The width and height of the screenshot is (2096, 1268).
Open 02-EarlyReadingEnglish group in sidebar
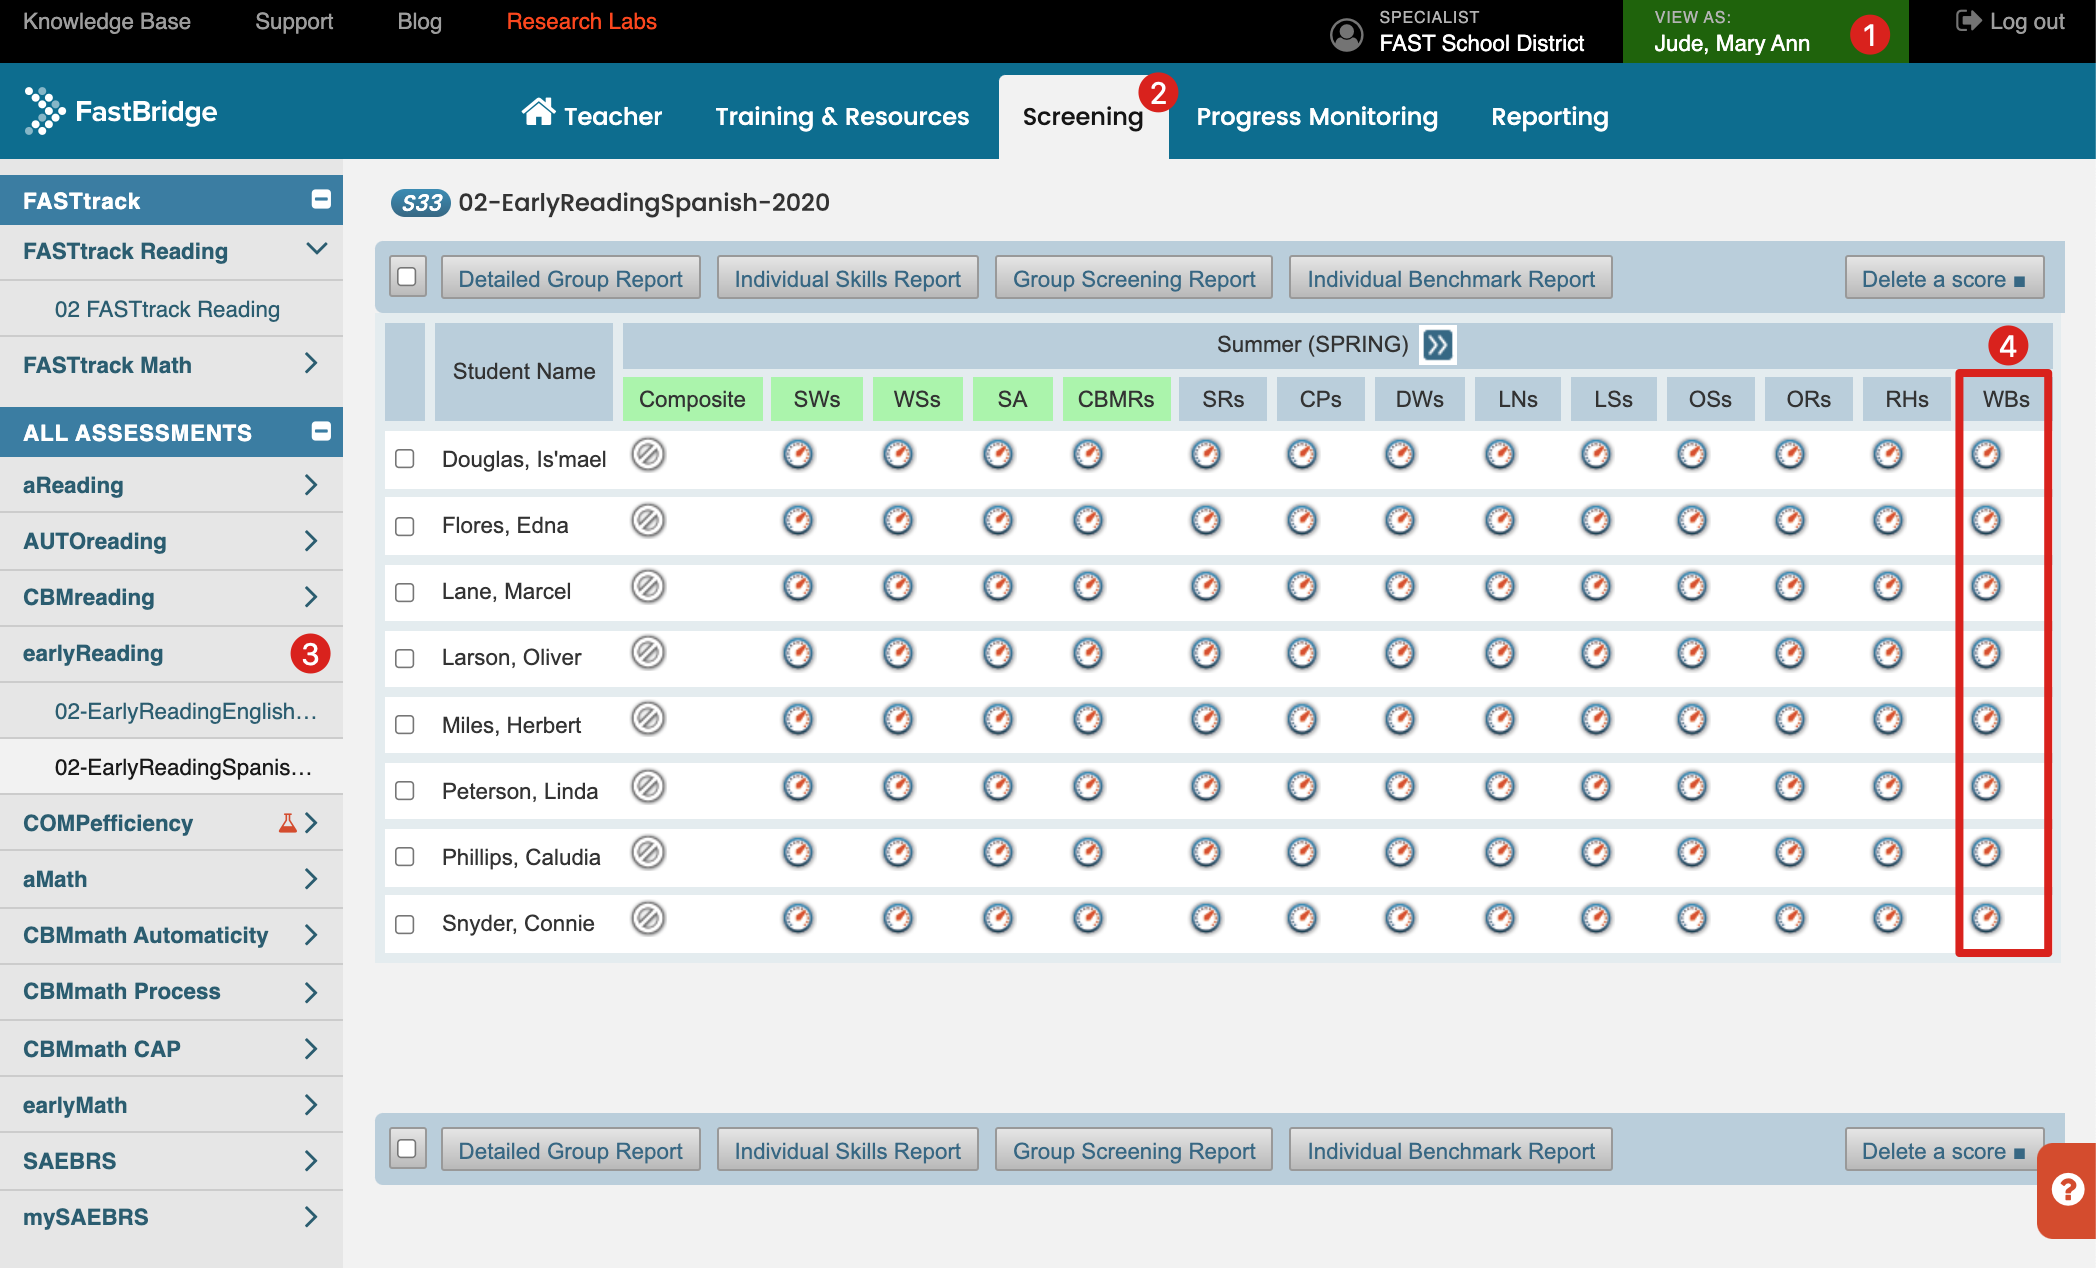pos(186,711)
